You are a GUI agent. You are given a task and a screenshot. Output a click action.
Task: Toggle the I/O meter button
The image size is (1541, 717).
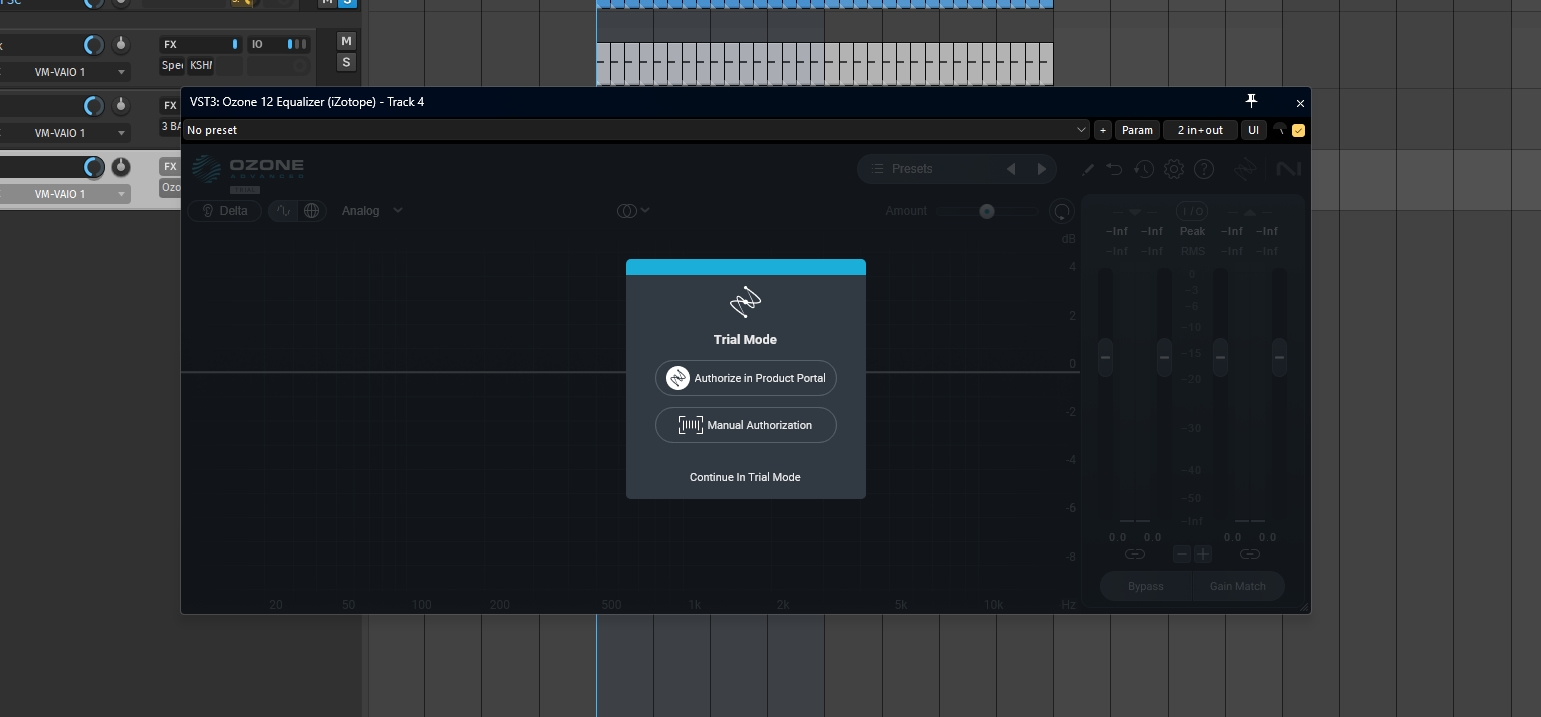(x=1192, y=211)
